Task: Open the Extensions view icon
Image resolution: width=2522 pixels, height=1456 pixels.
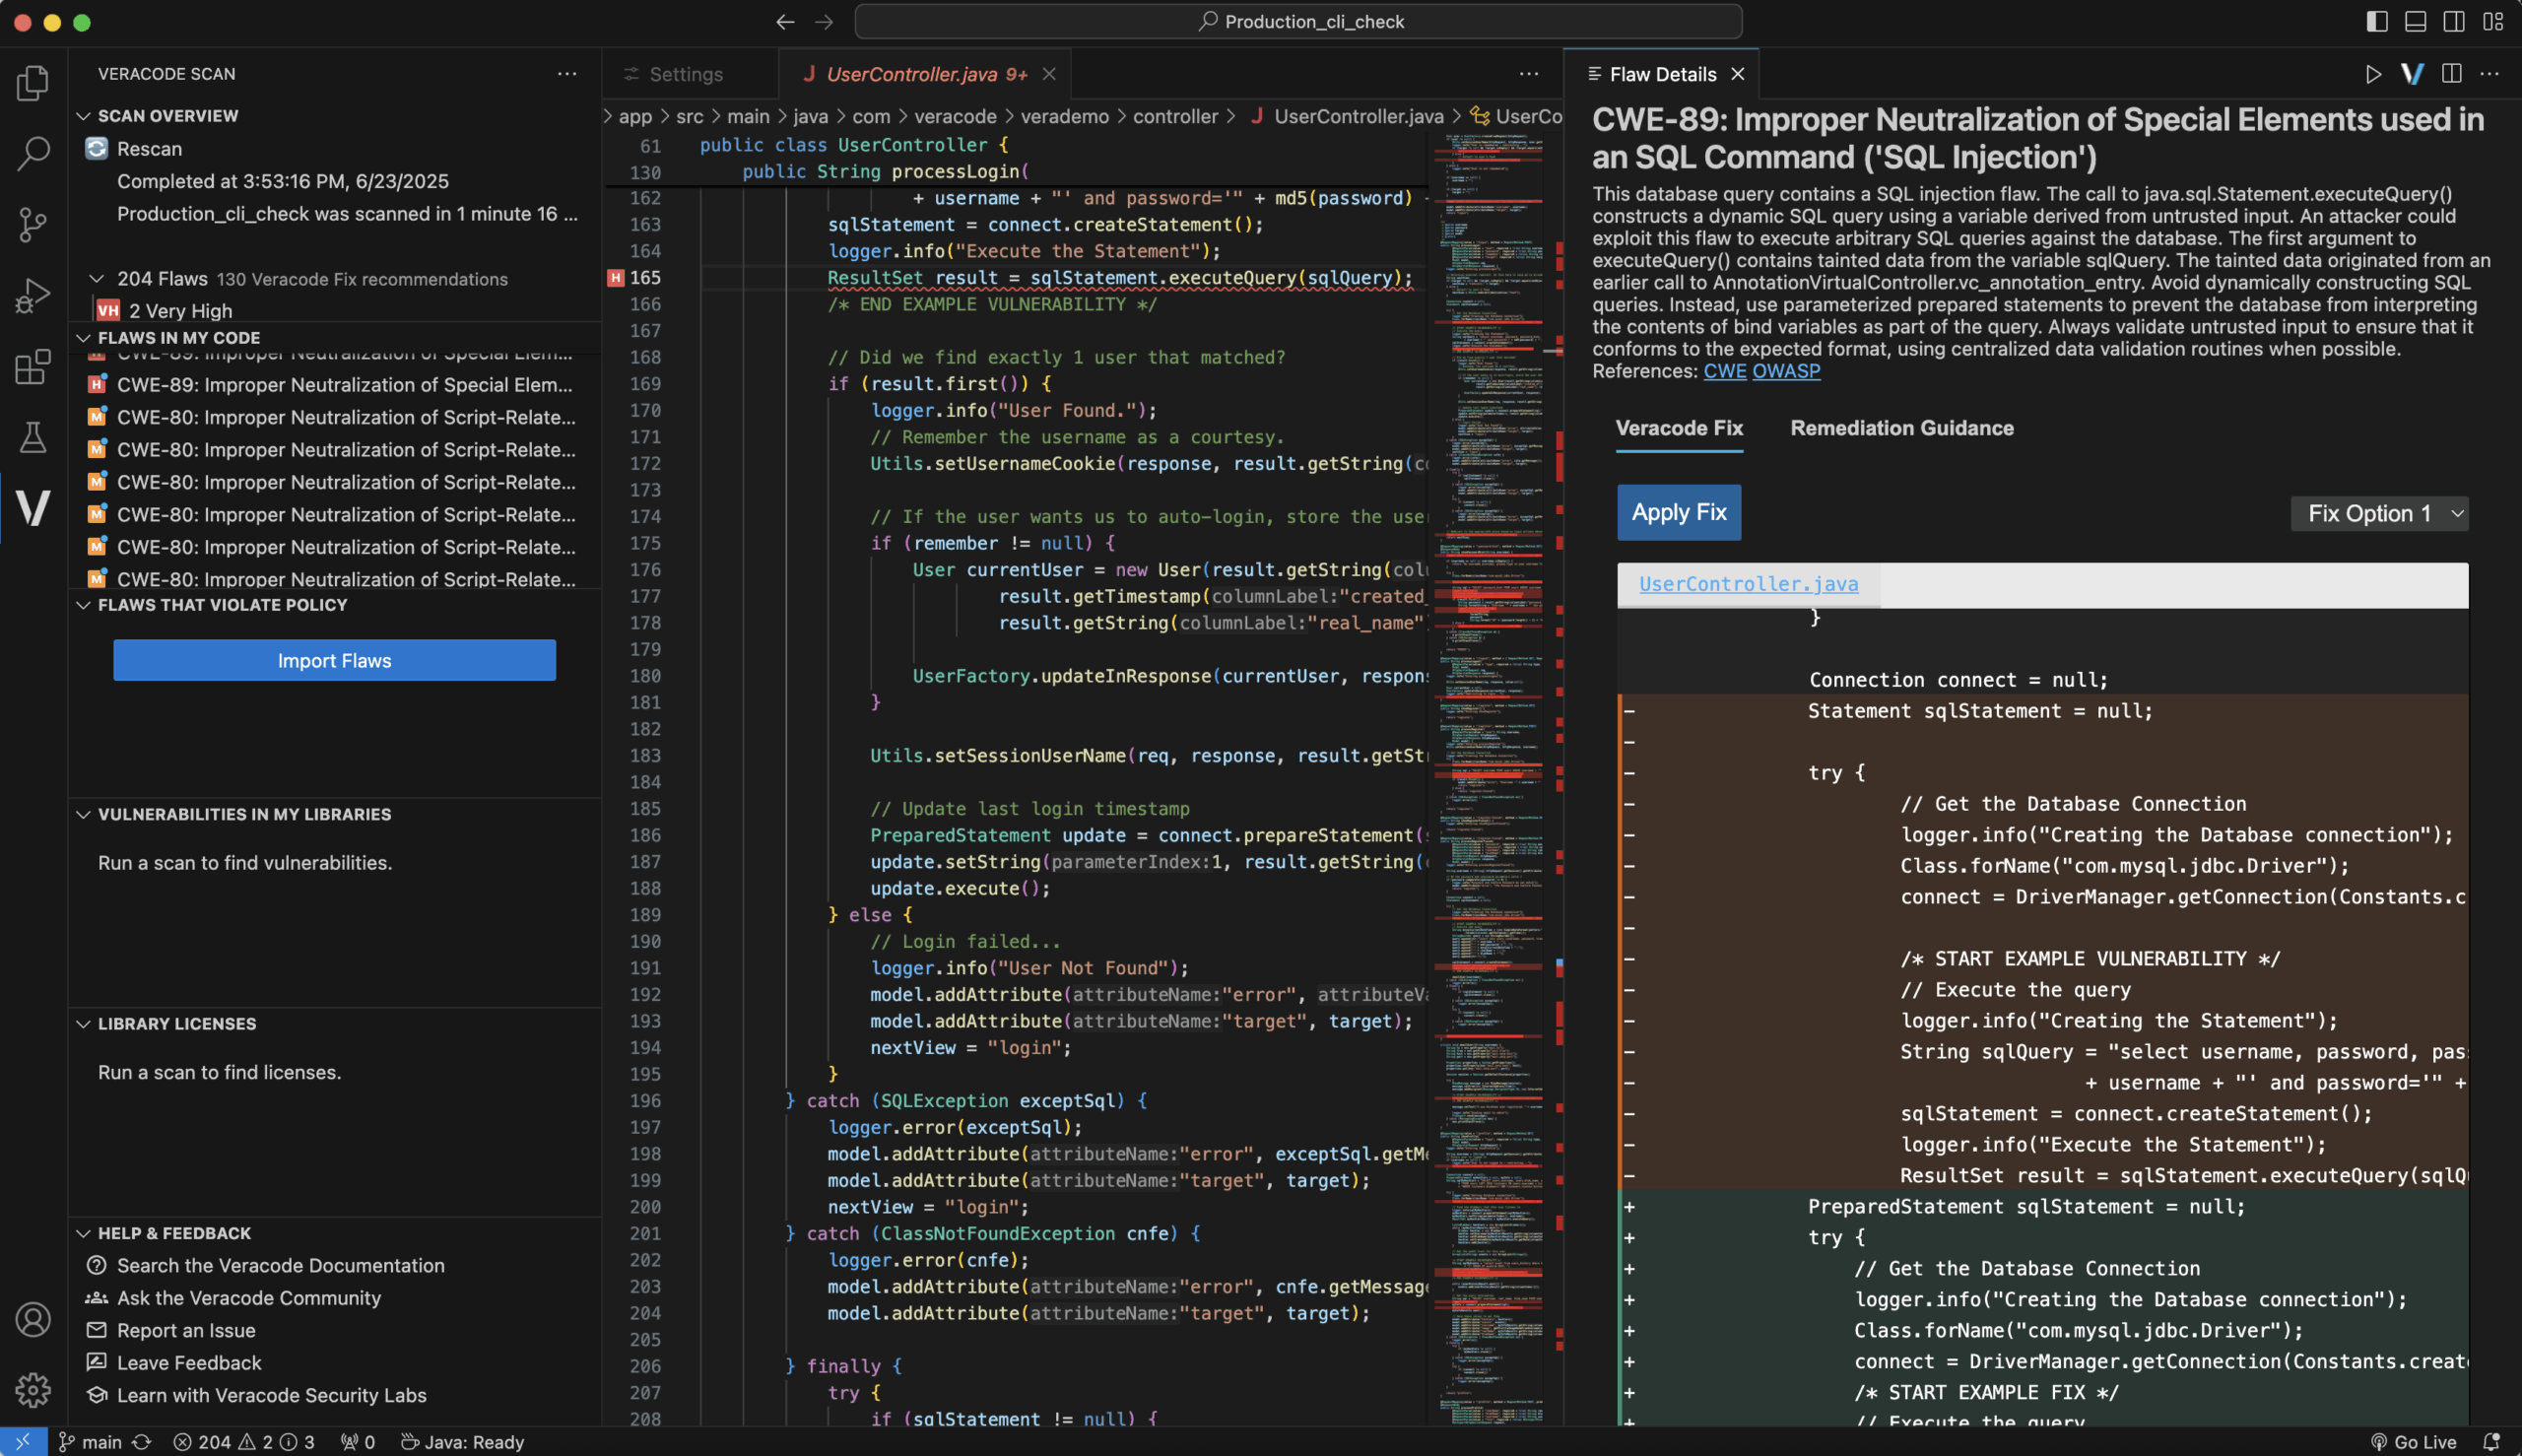Action: click(x=33, y=367)
